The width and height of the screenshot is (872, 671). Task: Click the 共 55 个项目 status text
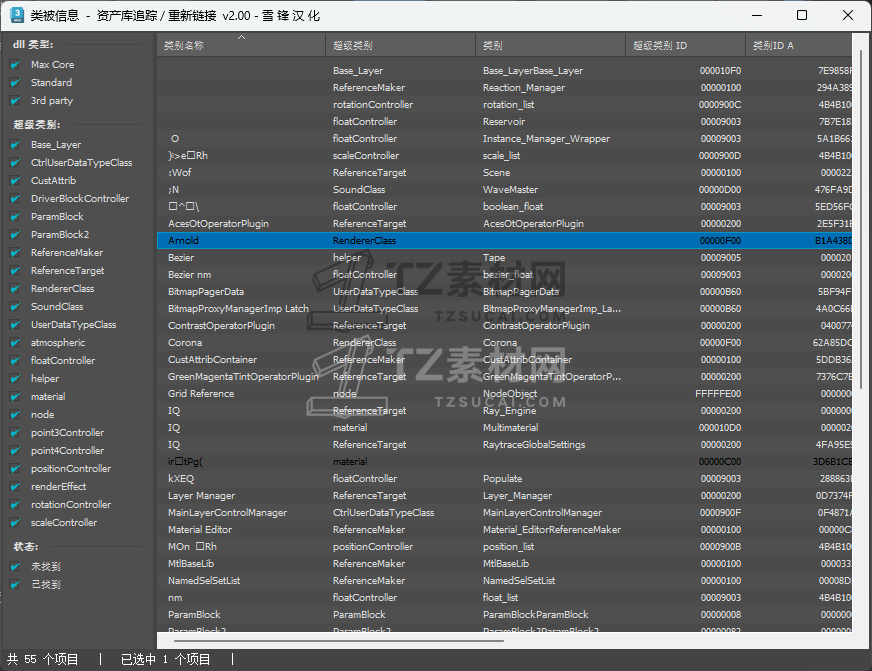pyautogui.click(x=42, y=659)
